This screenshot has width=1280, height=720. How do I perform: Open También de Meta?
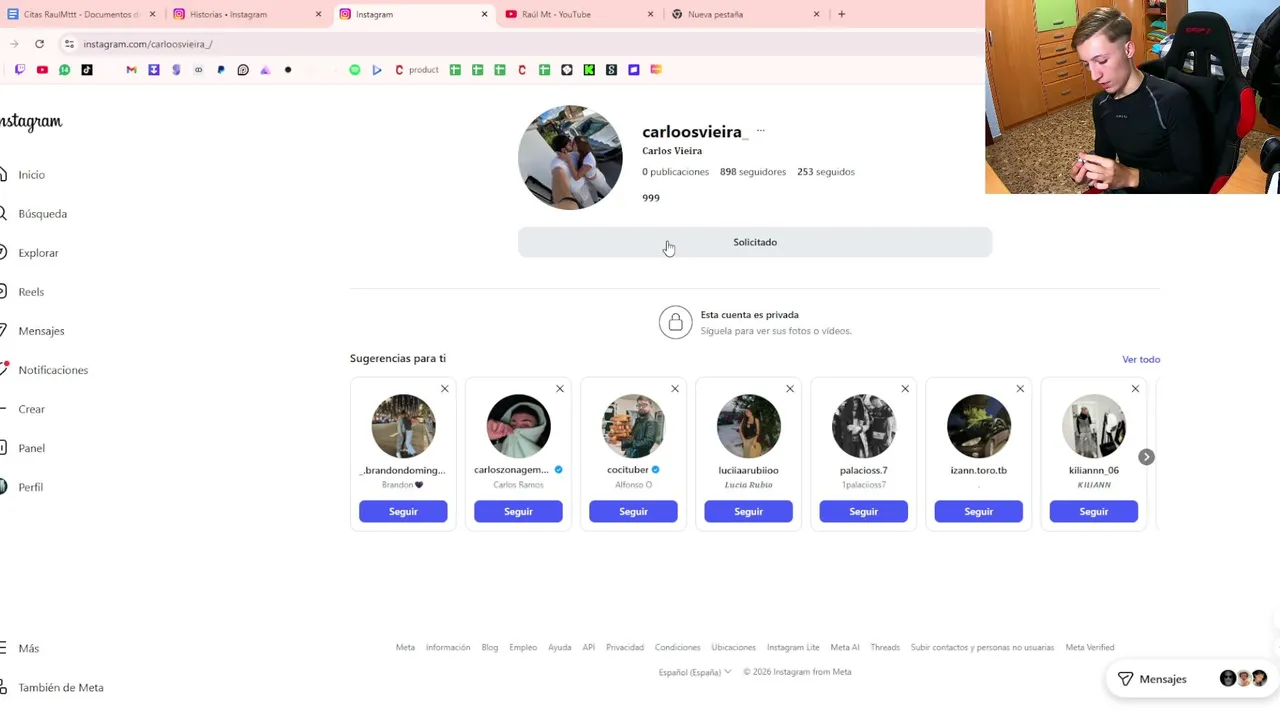pyautogui.click(x=52, y=687)
